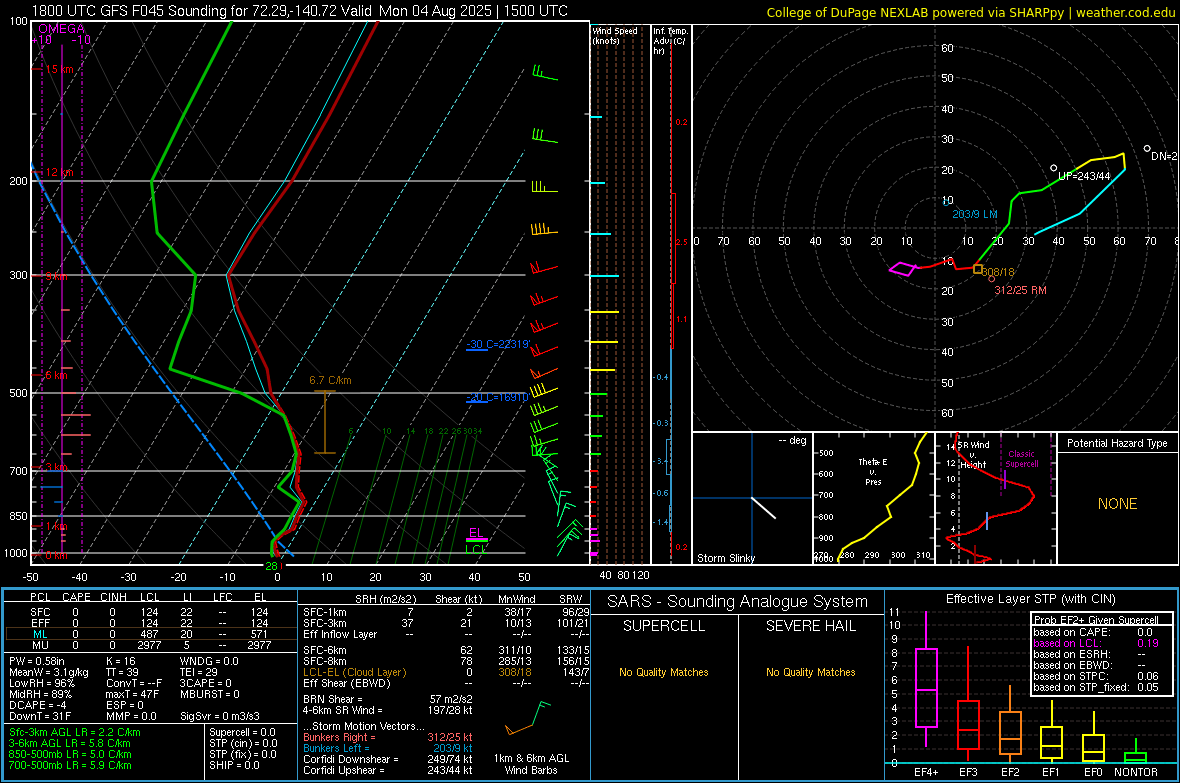
Task: Click the green surface value 28 below skew-T
Action: [271, 566]
